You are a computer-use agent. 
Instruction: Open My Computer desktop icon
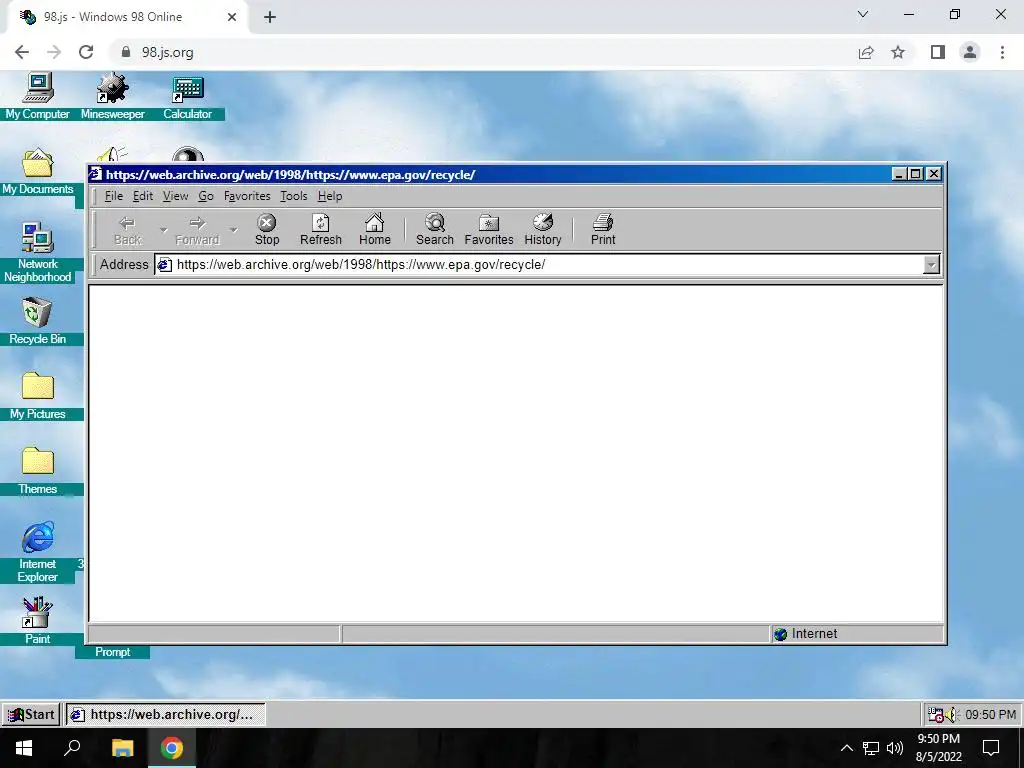click(x=37, y=97)
